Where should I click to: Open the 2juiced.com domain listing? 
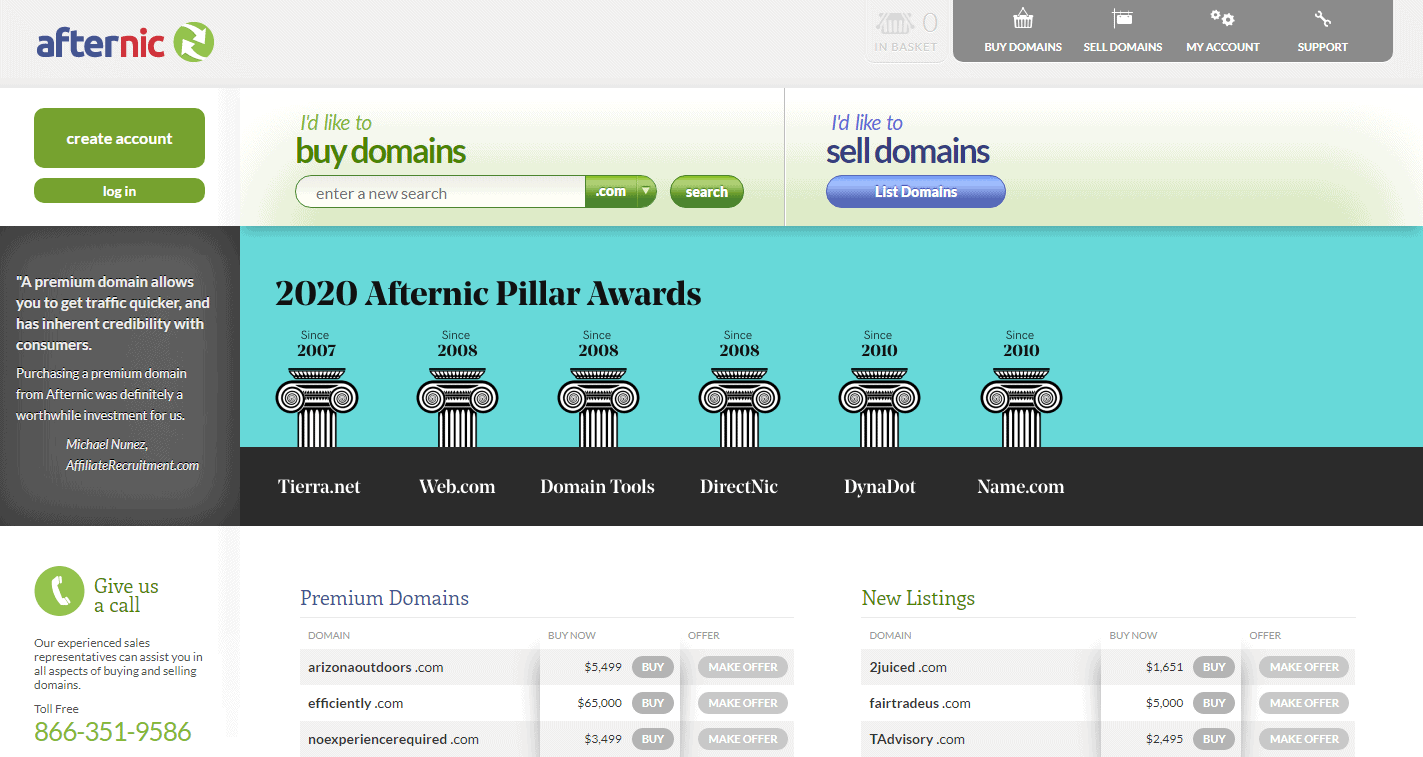point(908,667)
